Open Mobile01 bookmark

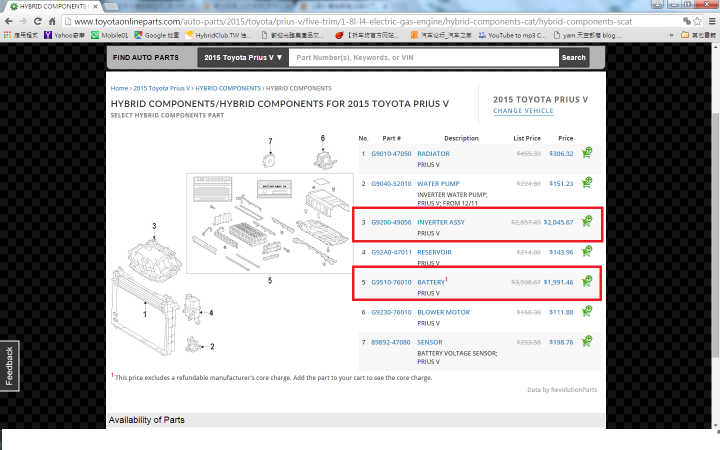pyautogui.click(x=109, y=35)
